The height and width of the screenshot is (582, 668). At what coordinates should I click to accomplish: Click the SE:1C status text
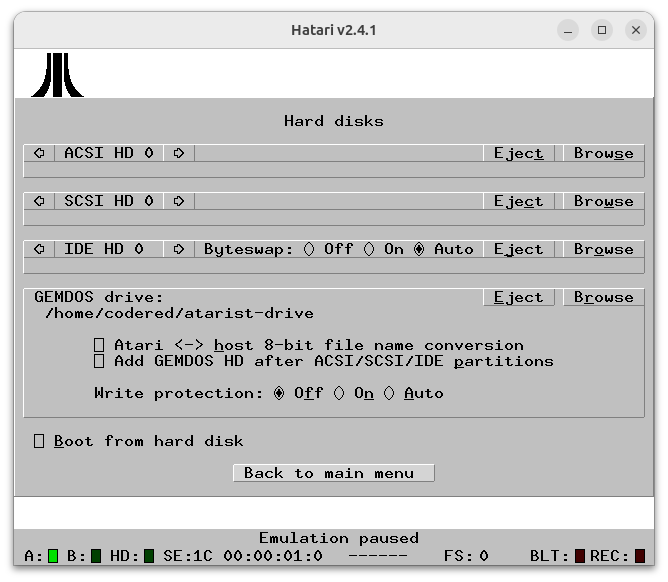click(x=188, y=556)
